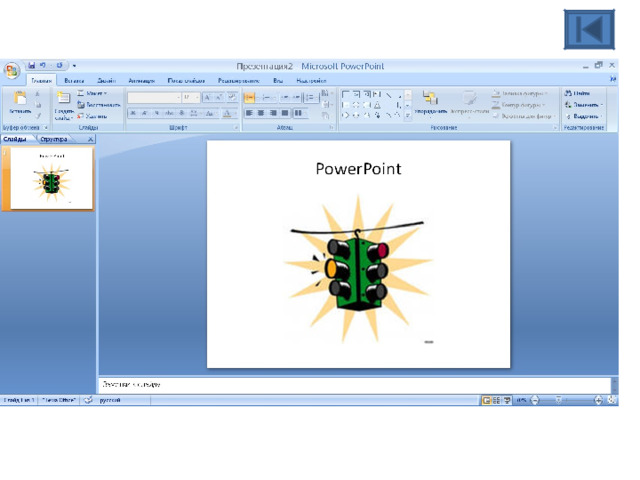Toggle Italic (К) formatting
Viewport: 640px width, 480px height.
pyautogui.click(x=144, y=113)
